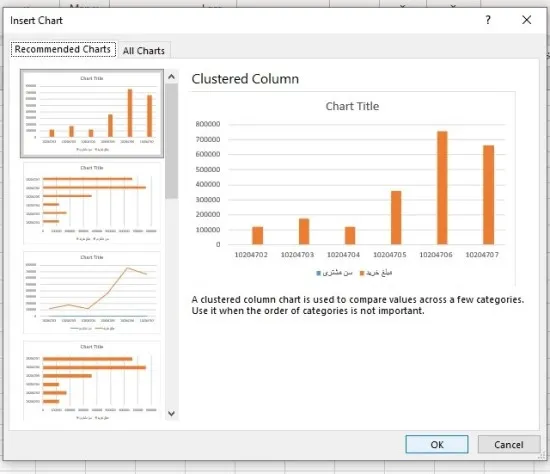Close the Insert Chart dialog
550x474 pixels.
(526, 20)
